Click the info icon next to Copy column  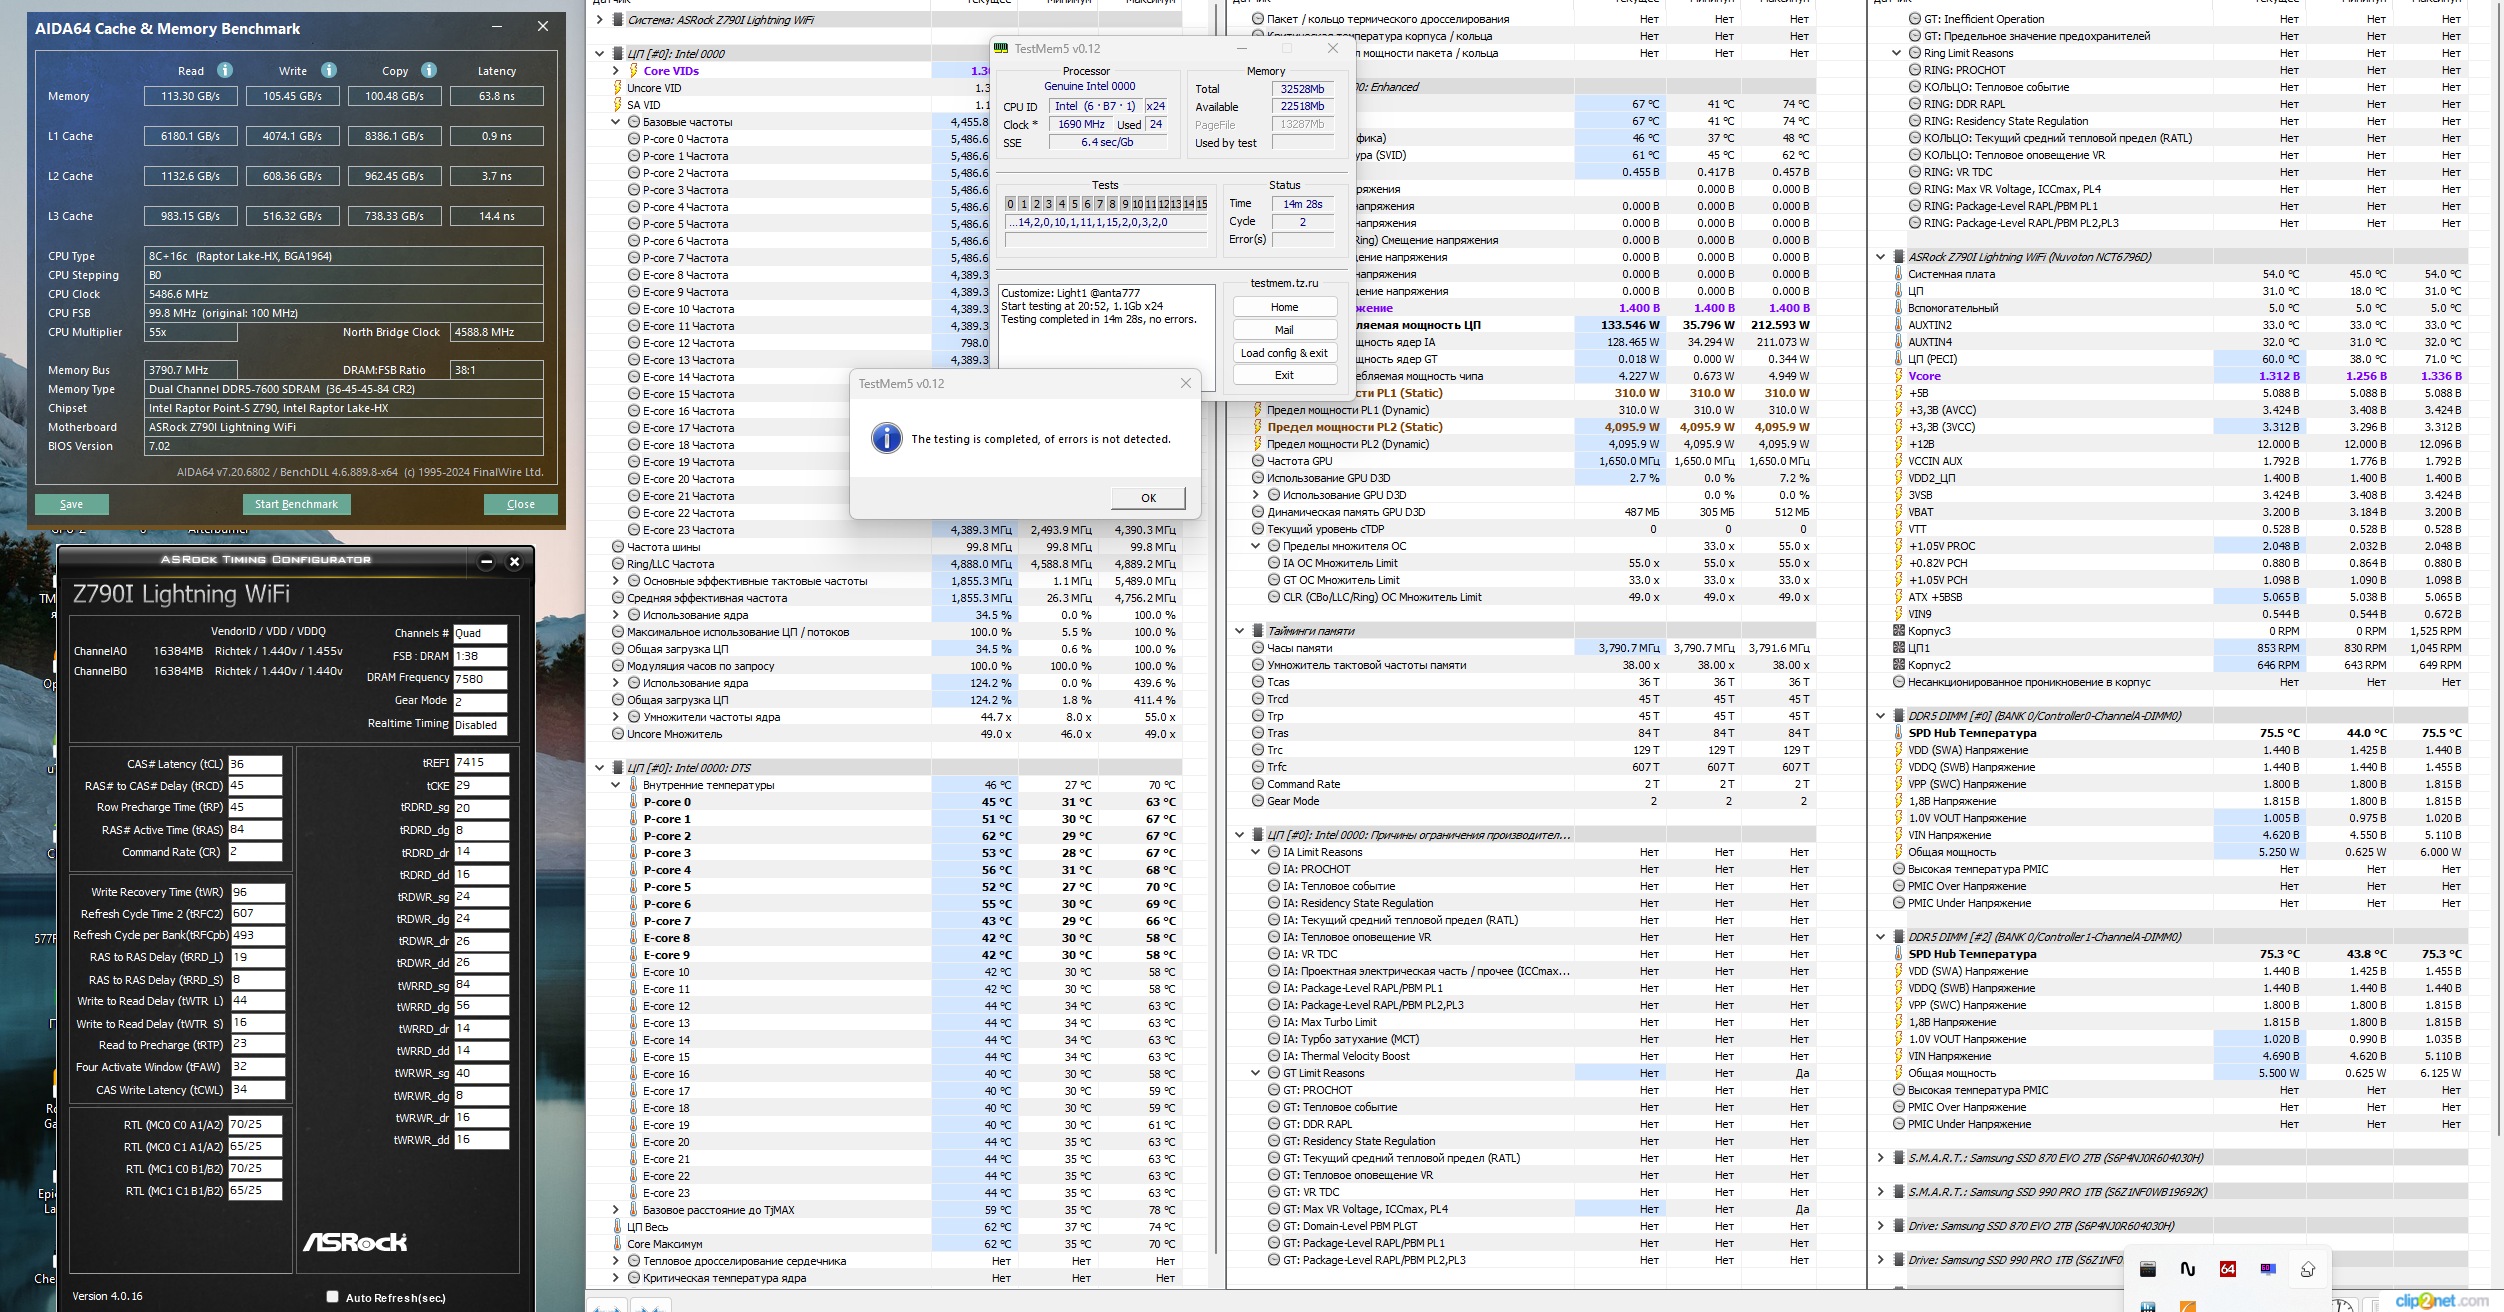point(429,70)
